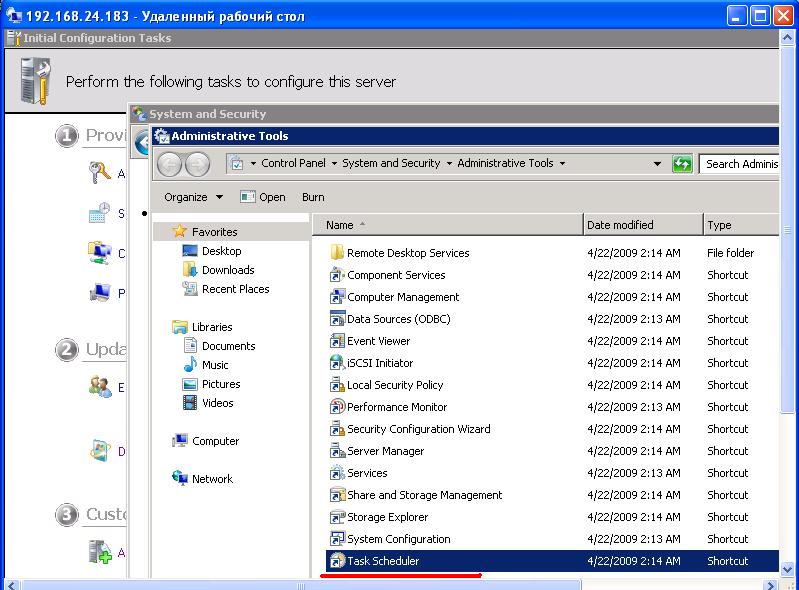This screenshot has width=799, height=590.
Task: Select Recent Places in Favorites
Action: 235,289
